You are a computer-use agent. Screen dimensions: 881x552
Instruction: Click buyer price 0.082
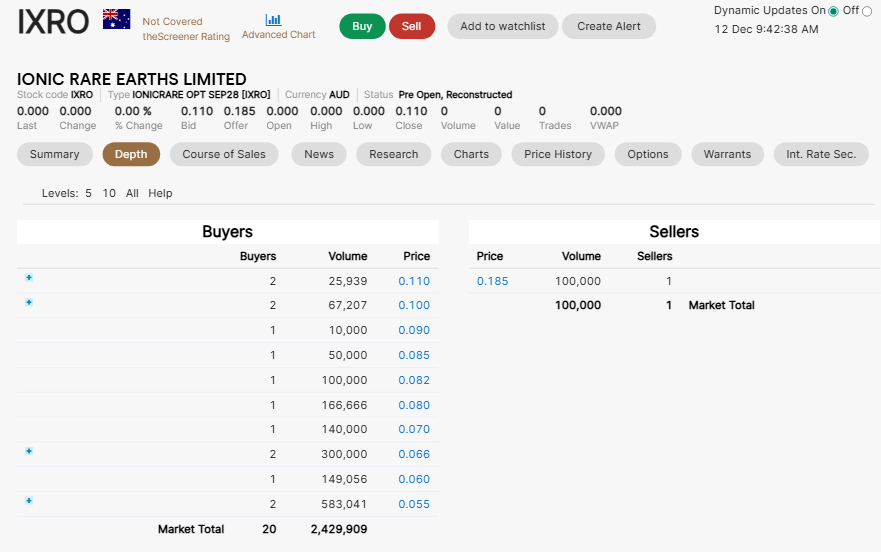(x=414, y=380)
